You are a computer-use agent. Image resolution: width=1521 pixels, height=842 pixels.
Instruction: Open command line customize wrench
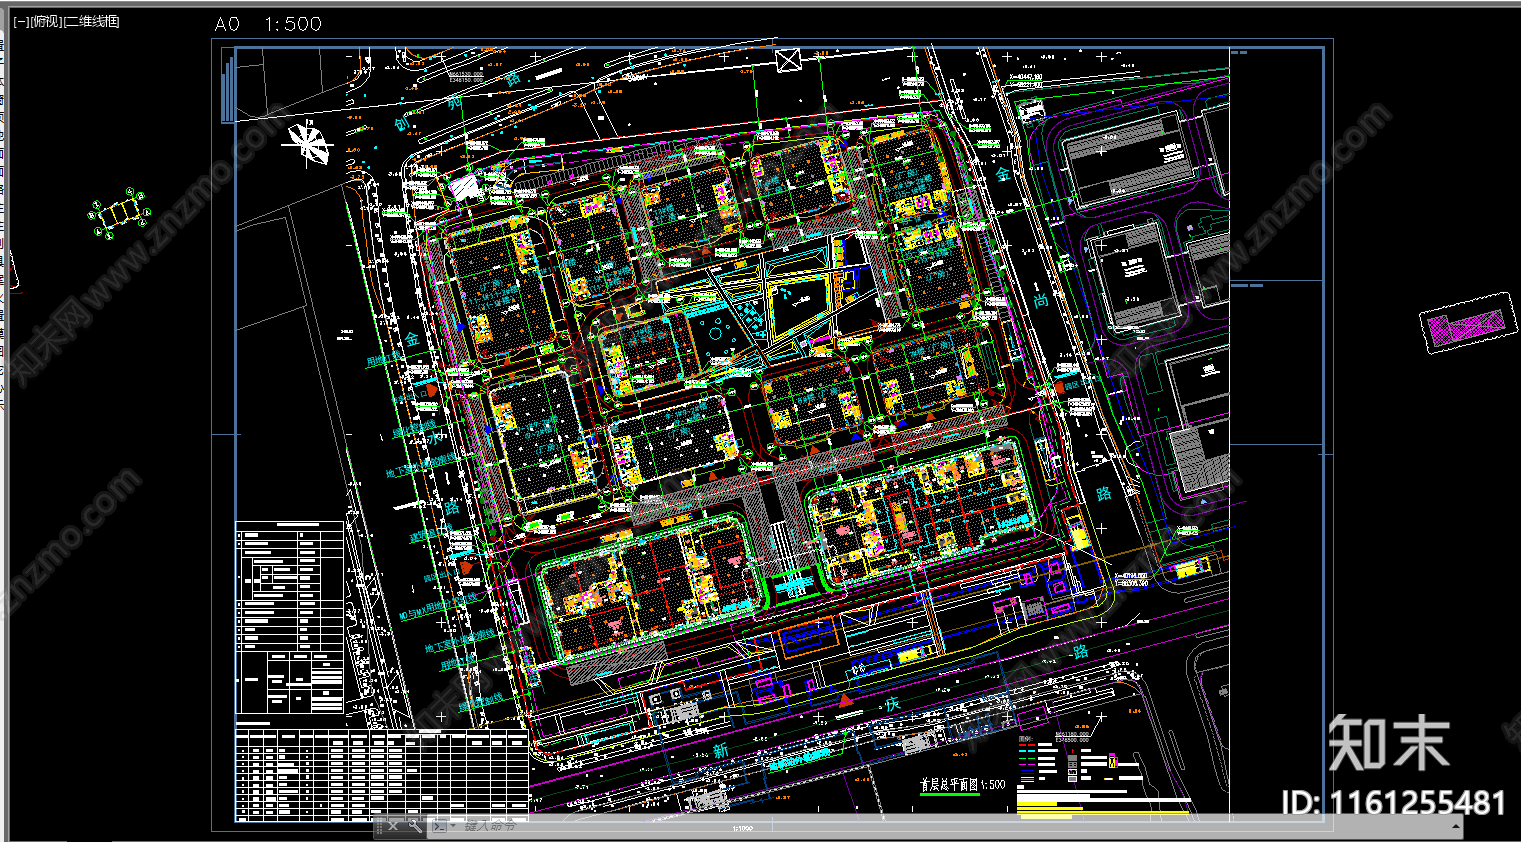[414, 825]
